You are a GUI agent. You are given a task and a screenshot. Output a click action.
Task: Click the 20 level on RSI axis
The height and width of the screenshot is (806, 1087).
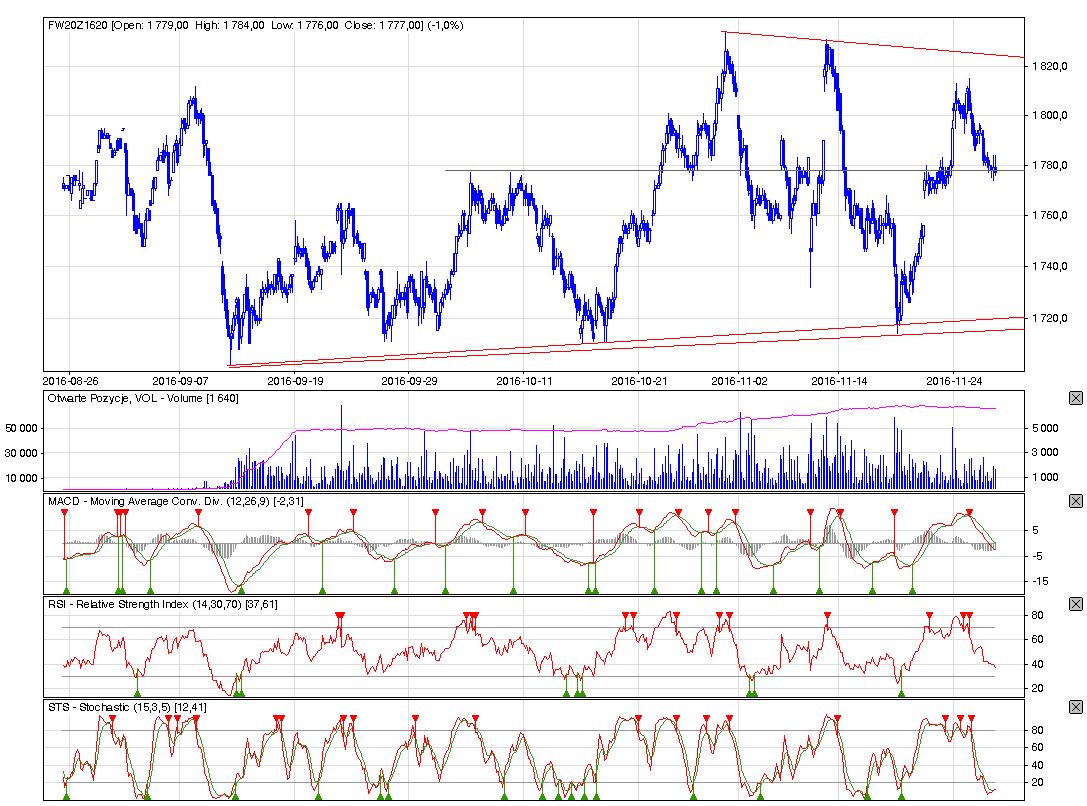pyautogui.click(x=1038, y=688)
